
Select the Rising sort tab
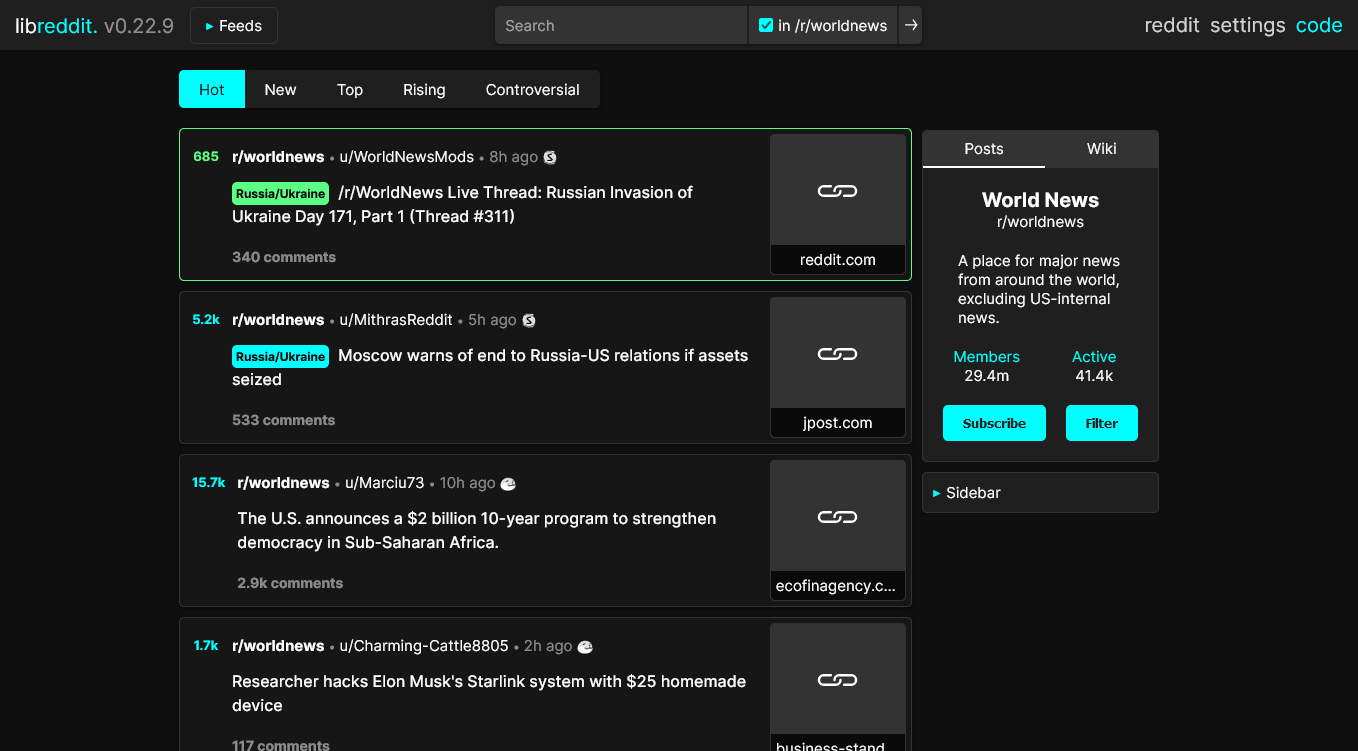pyautogui.click(x=424, y=90)
